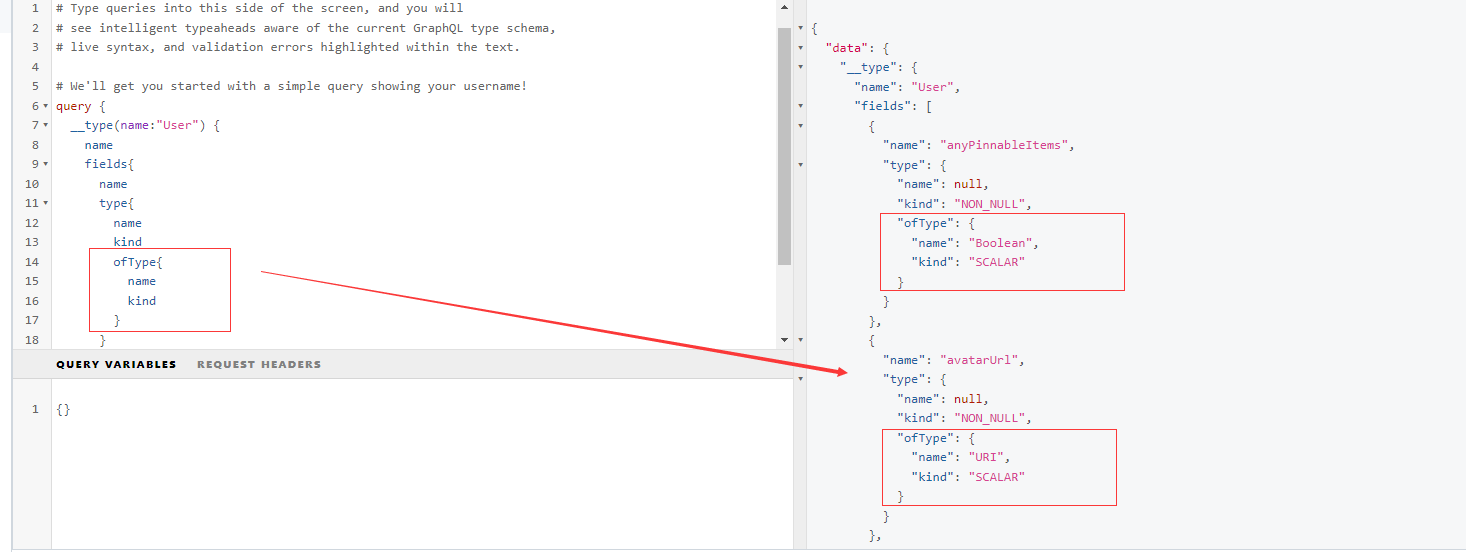
Task: Click the word query on line 6
Action: tap(74, 106)
